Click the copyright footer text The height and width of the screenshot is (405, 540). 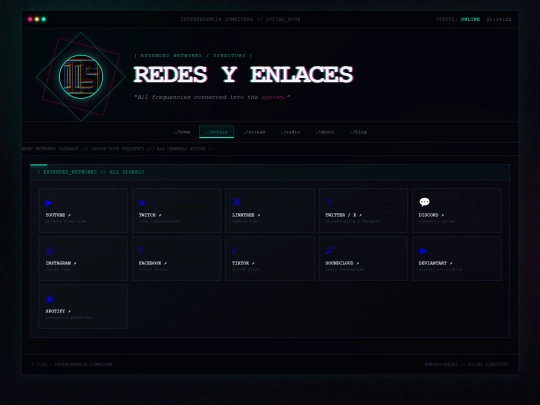click(x=72, y=364)
